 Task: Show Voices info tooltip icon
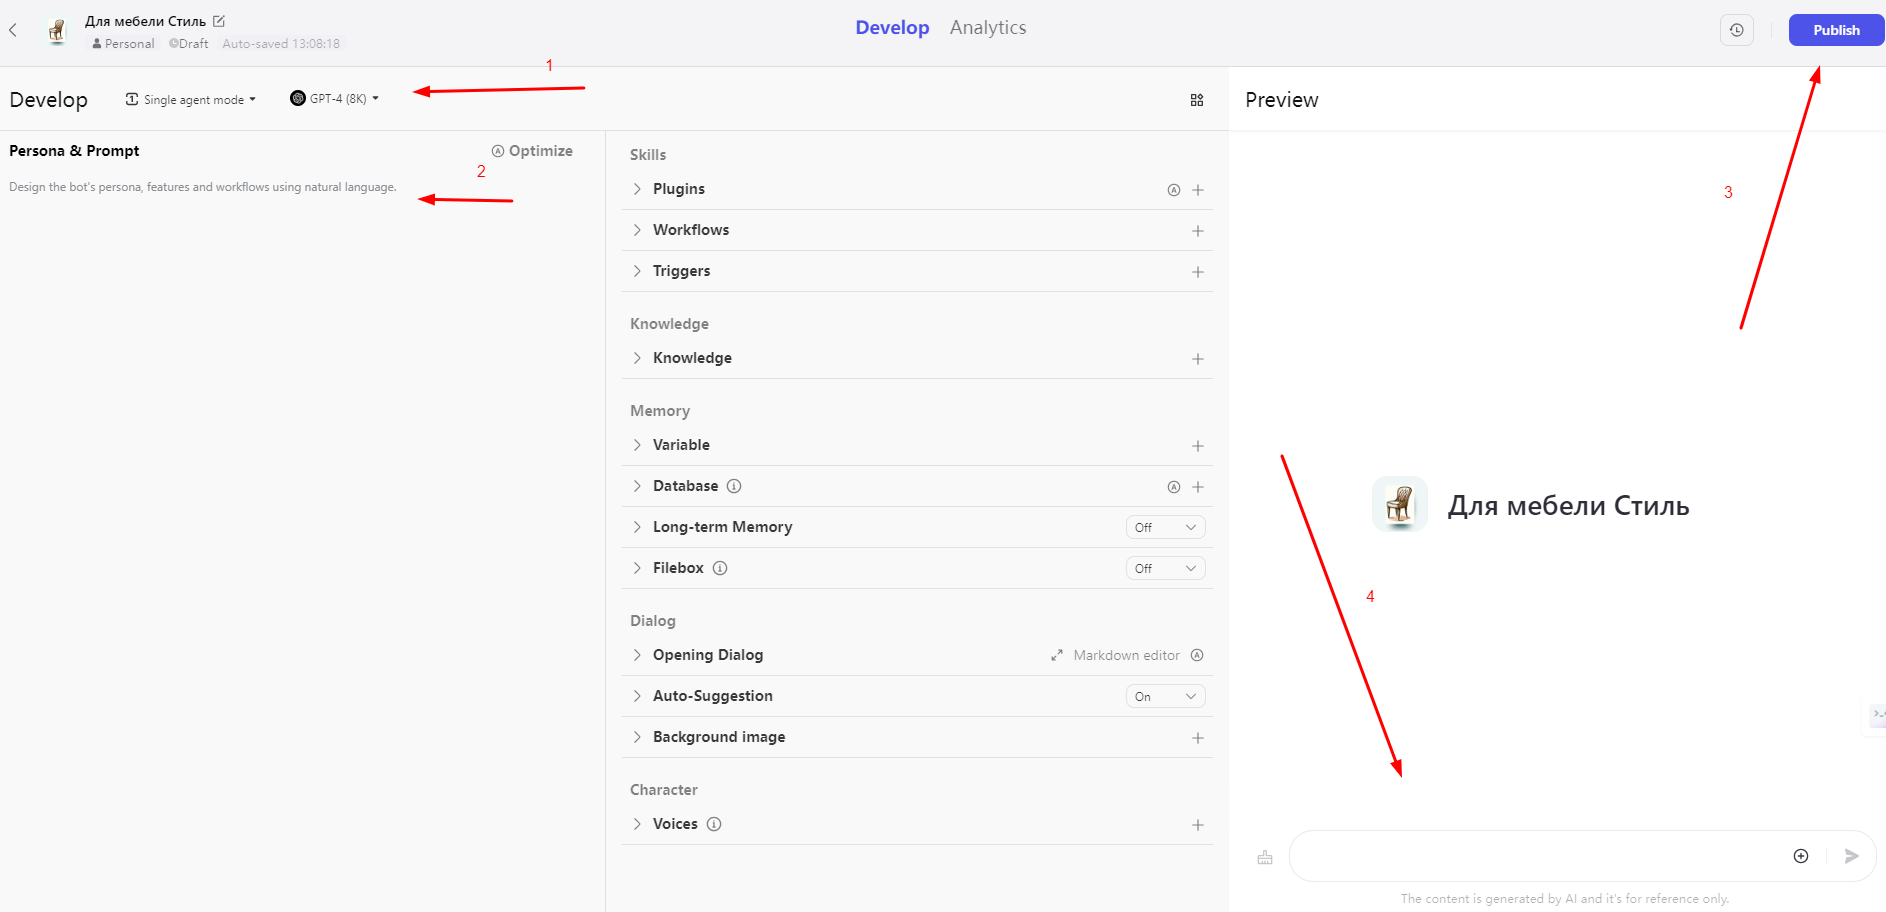point(714,824)
